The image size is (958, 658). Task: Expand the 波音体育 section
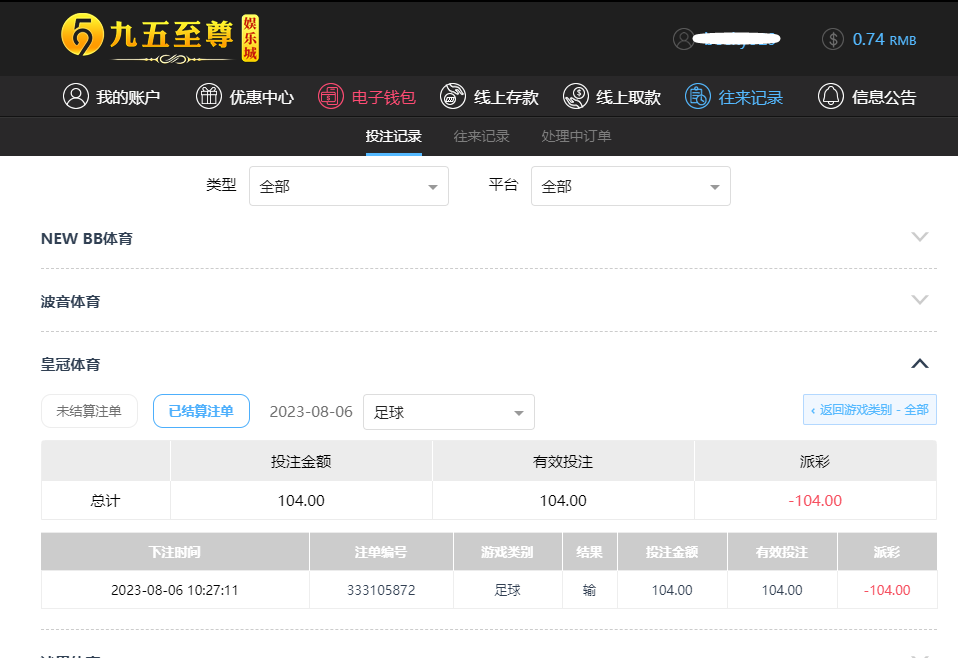pos(920,300)
